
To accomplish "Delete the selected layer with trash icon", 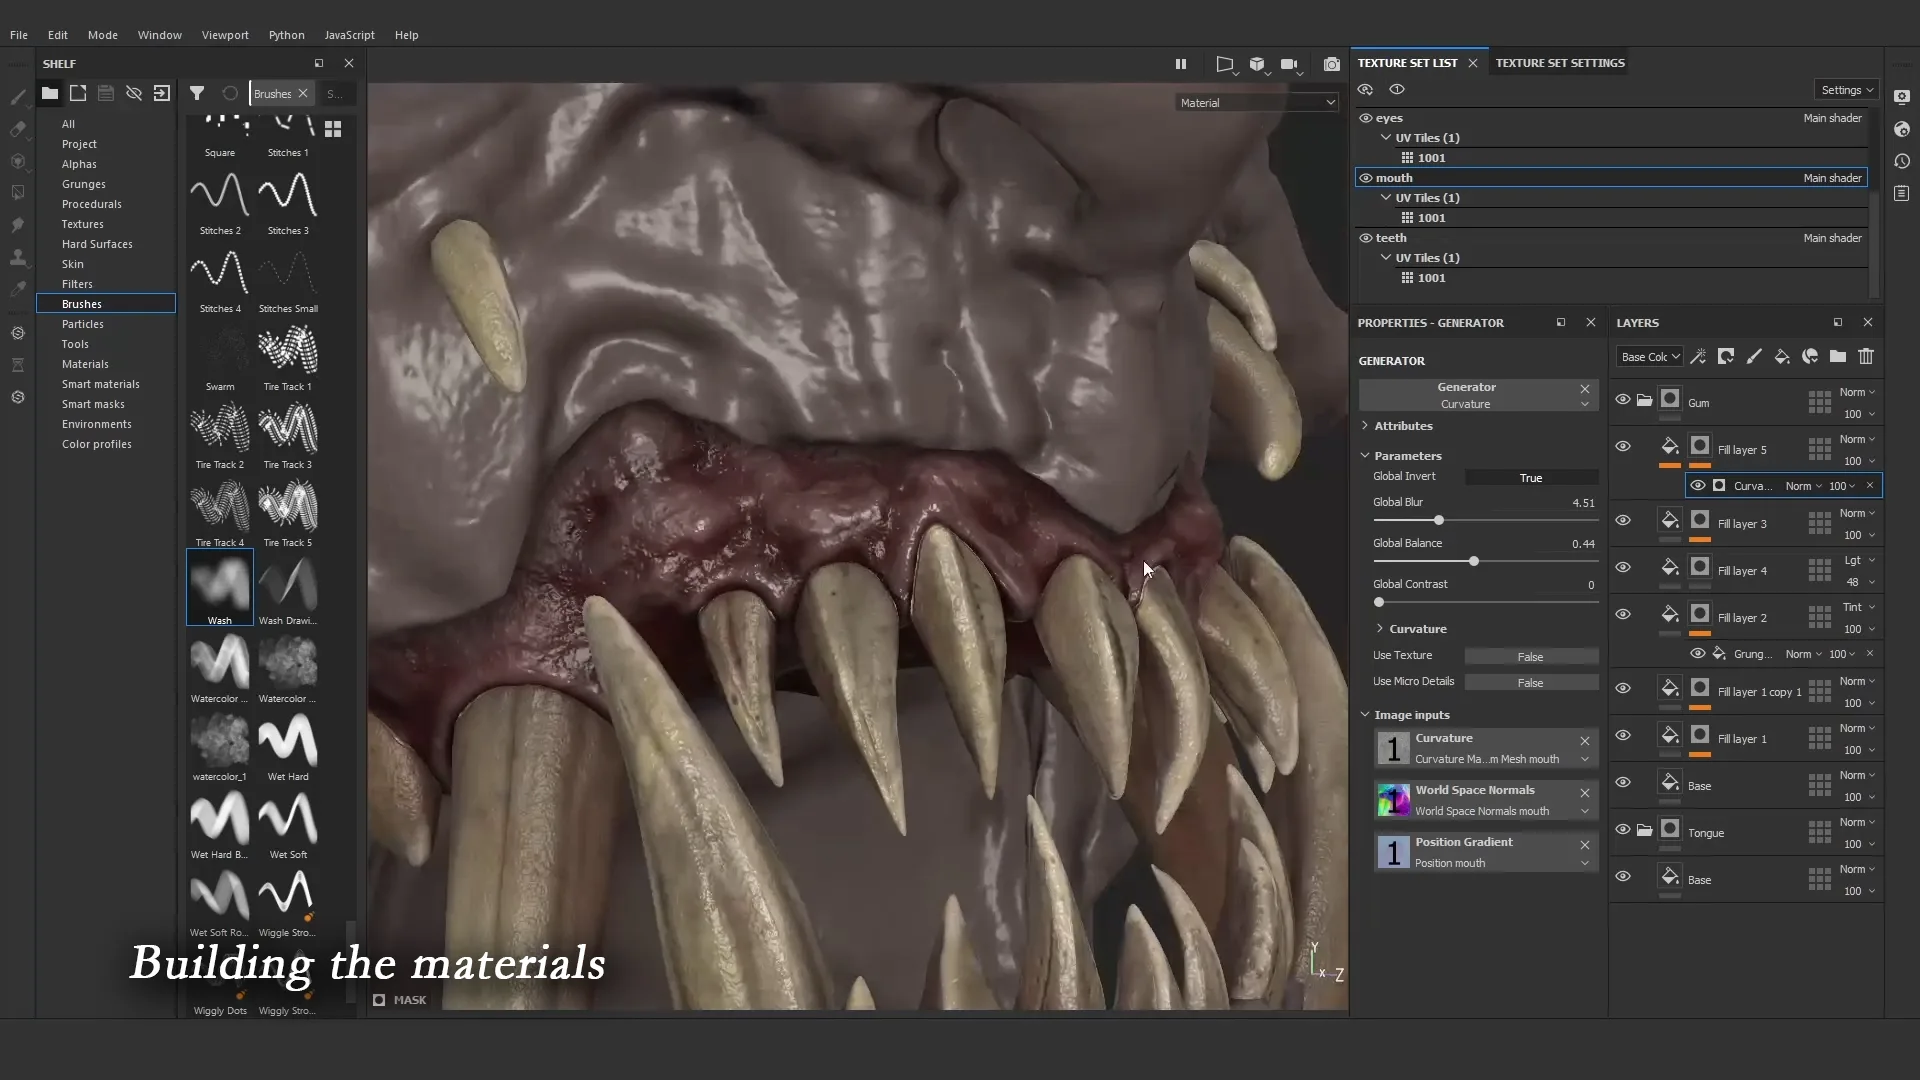I will (x=1867, y=357).
